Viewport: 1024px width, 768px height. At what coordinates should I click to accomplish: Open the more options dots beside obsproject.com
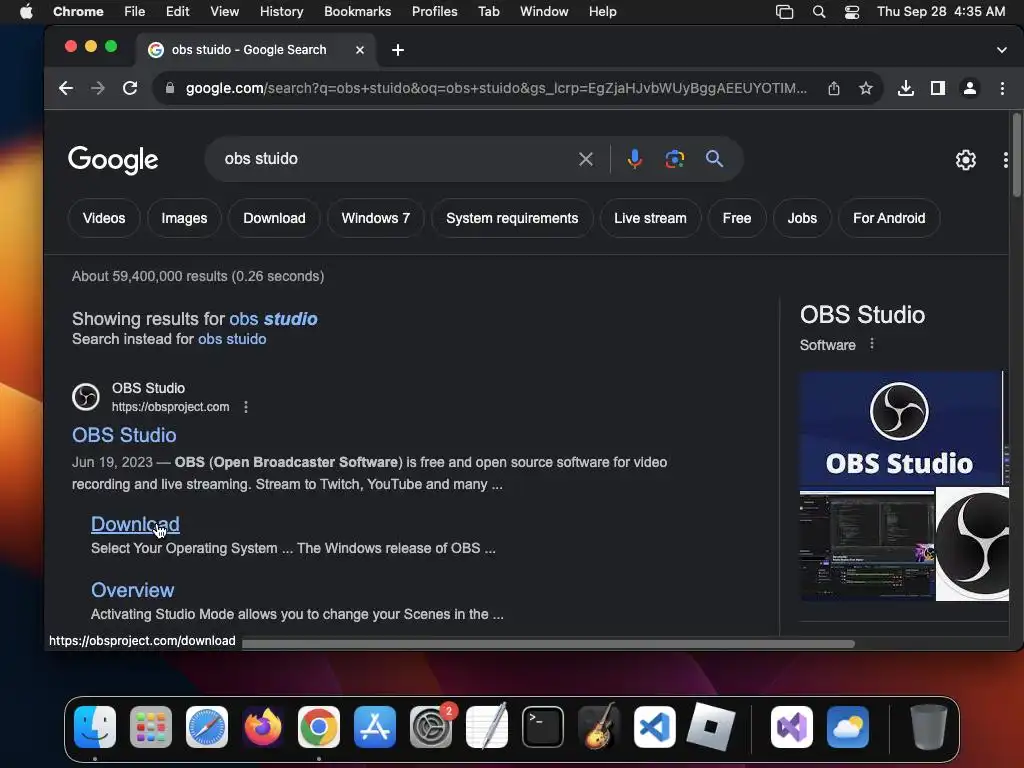[x=246, y=407]
